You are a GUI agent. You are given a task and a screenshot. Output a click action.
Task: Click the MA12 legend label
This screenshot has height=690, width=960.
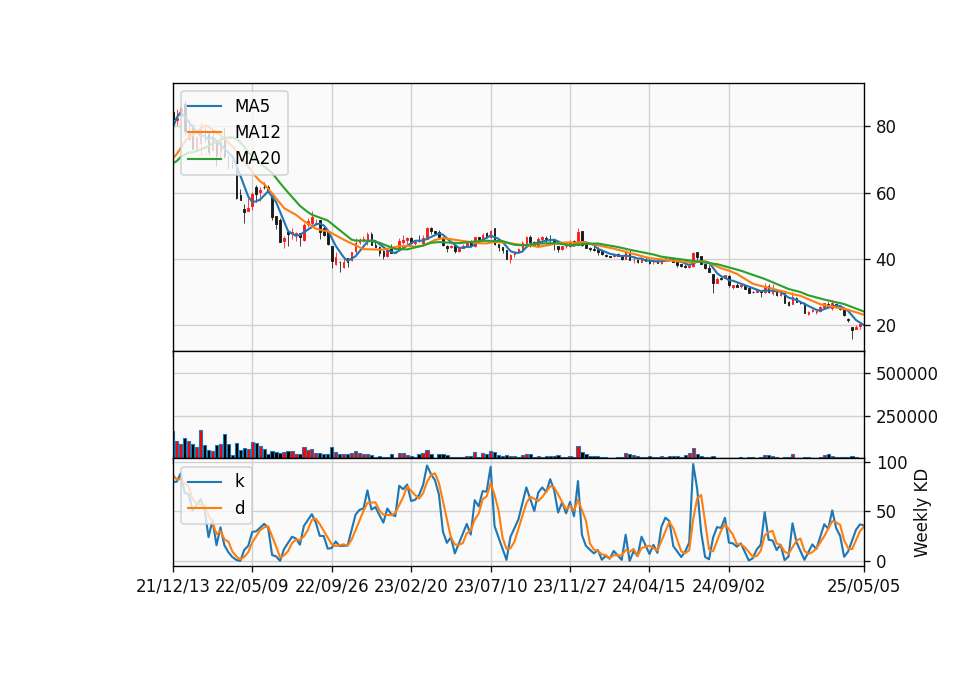coord(257,132)
